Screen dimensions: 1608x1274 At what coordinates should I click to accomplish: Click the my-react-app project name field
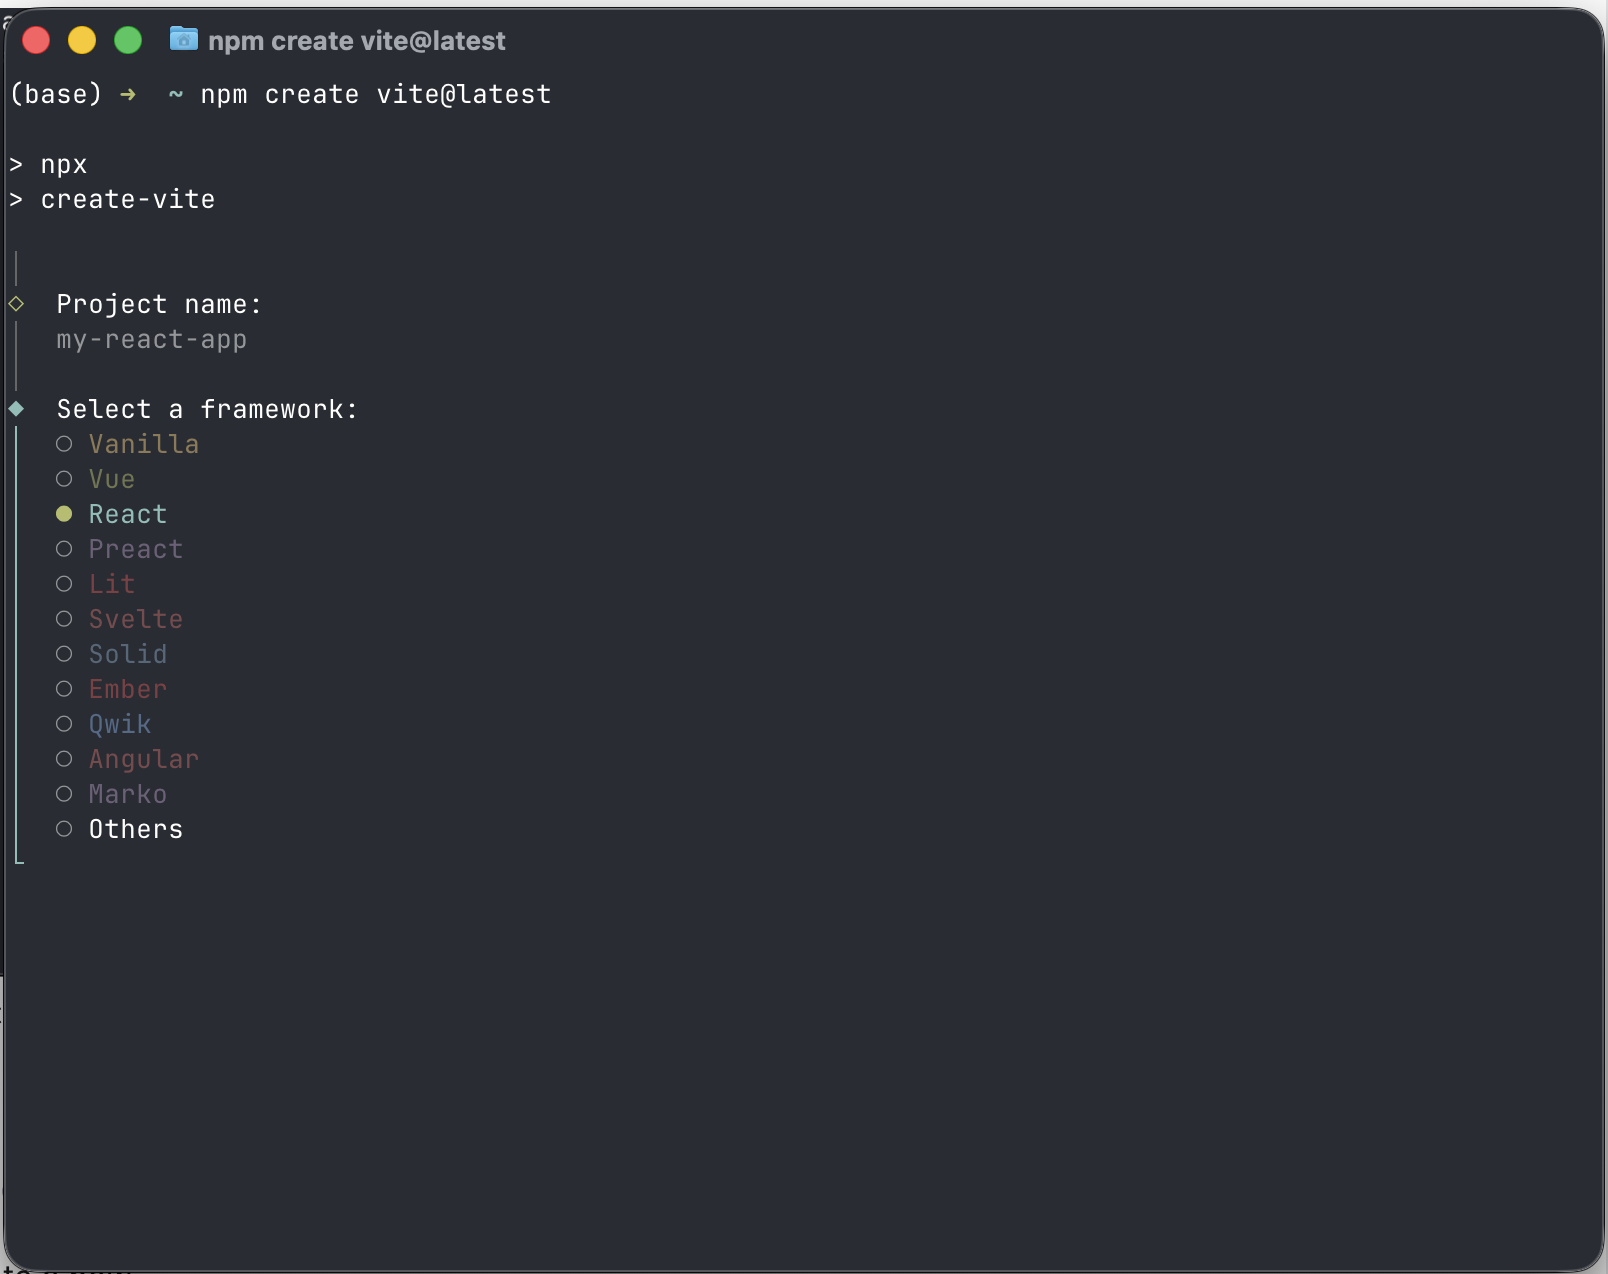(151, 340)
